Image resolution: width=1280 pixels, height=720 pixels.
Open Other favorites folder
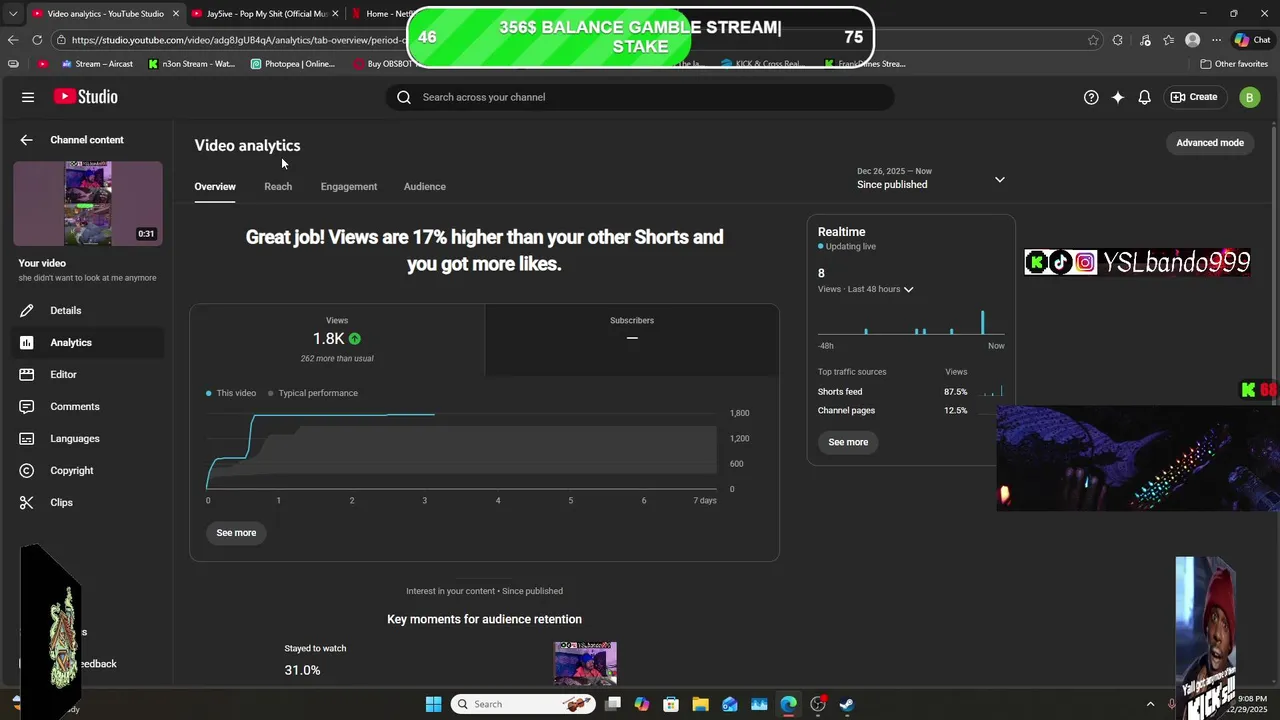coord(1234,64)
